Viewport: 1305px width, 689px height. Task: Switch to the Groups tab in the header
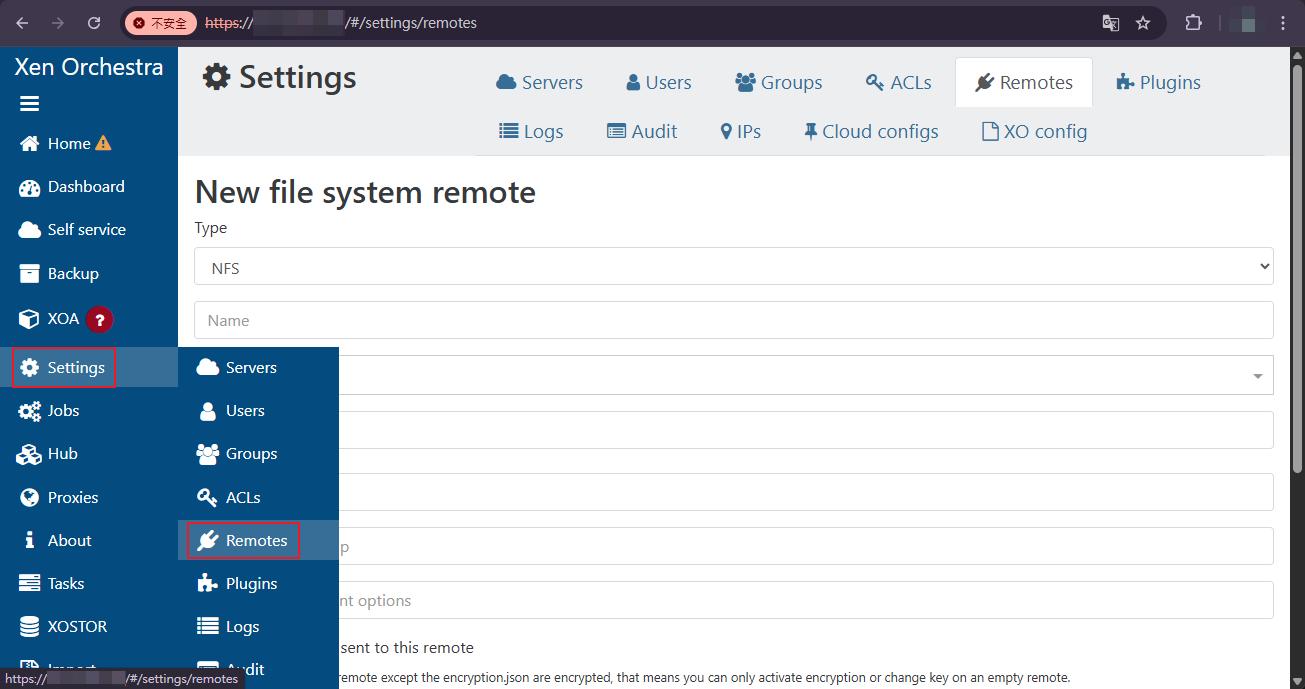778,82
